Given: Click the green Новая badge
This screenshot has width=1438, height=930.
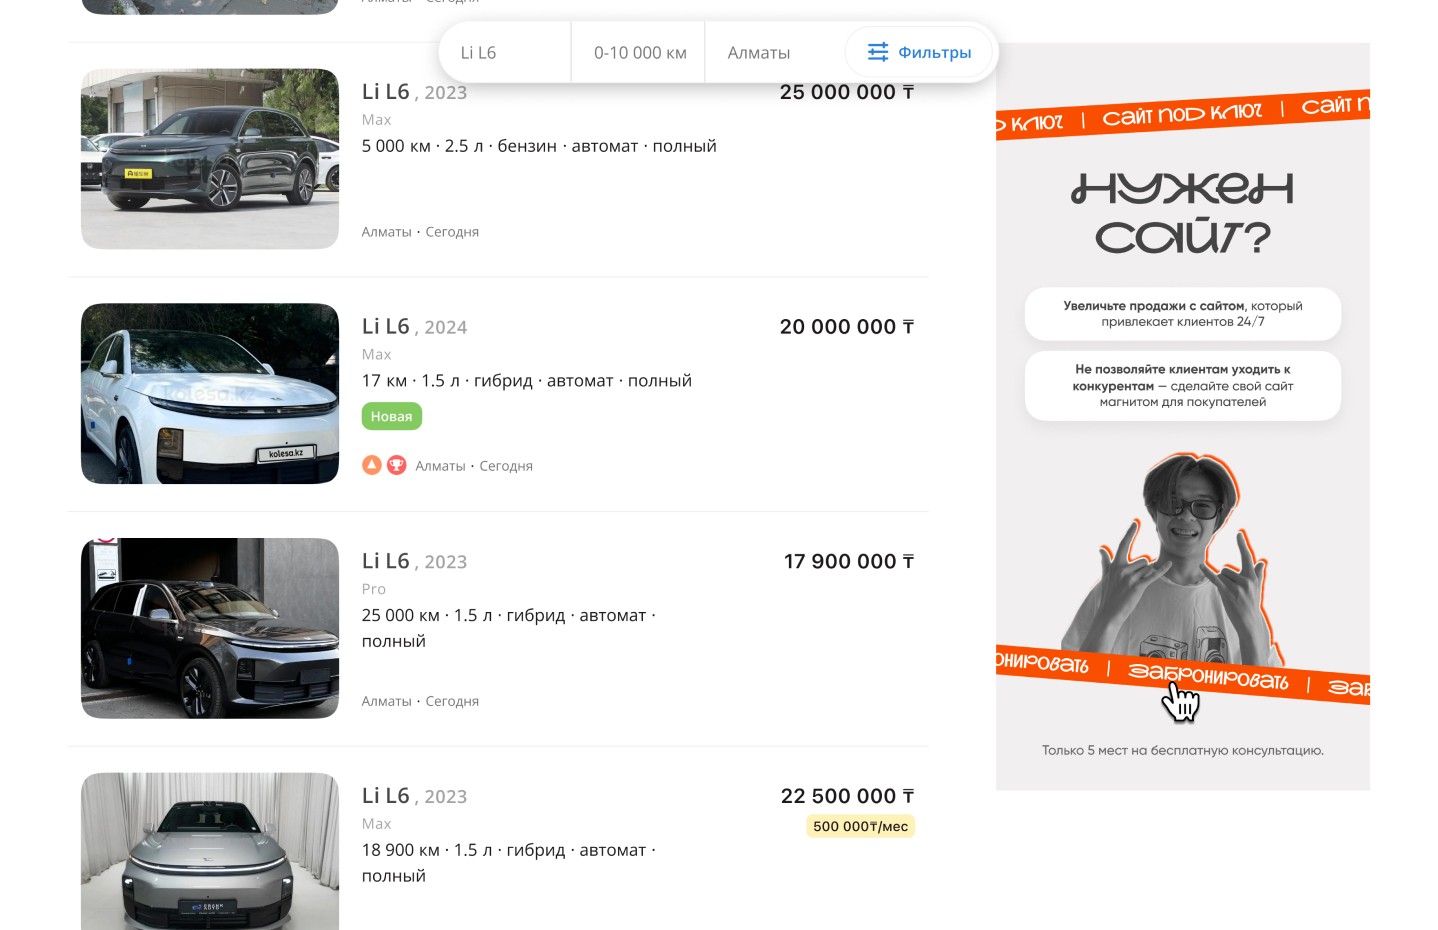Looking at the screenshot, I should [392, 416].
